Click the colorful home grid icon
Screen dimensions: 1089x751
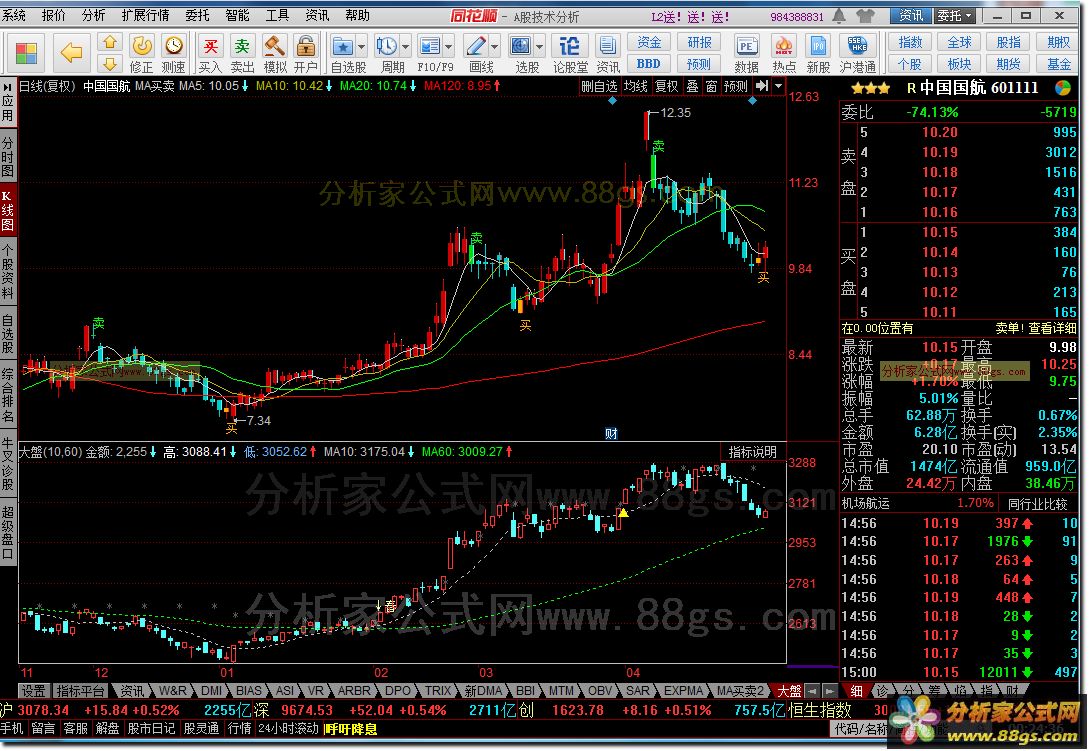(26, 53)
